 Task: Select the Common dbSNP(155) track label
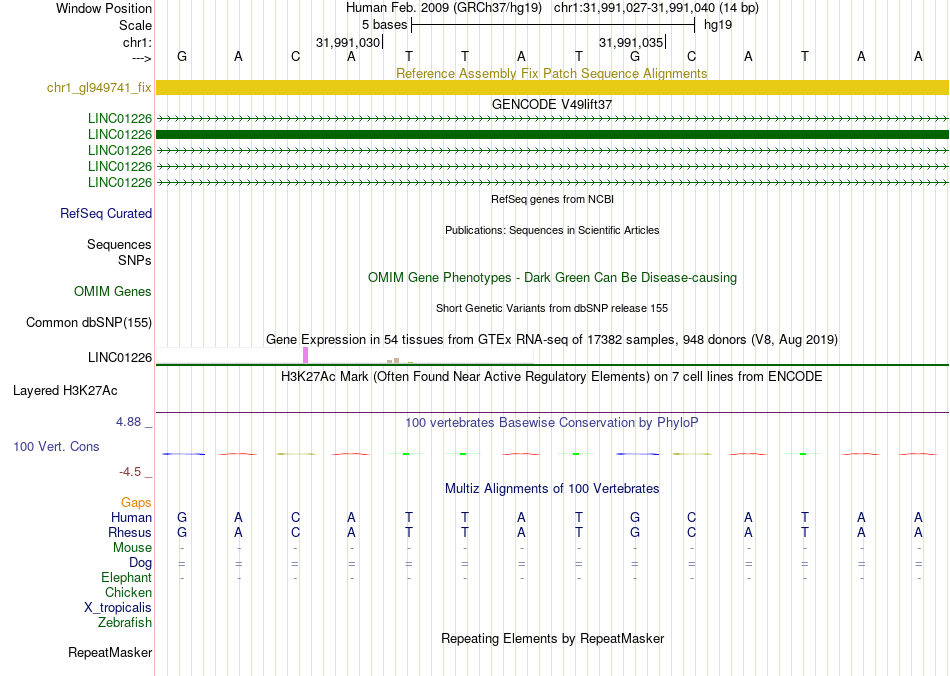point(89,322)
